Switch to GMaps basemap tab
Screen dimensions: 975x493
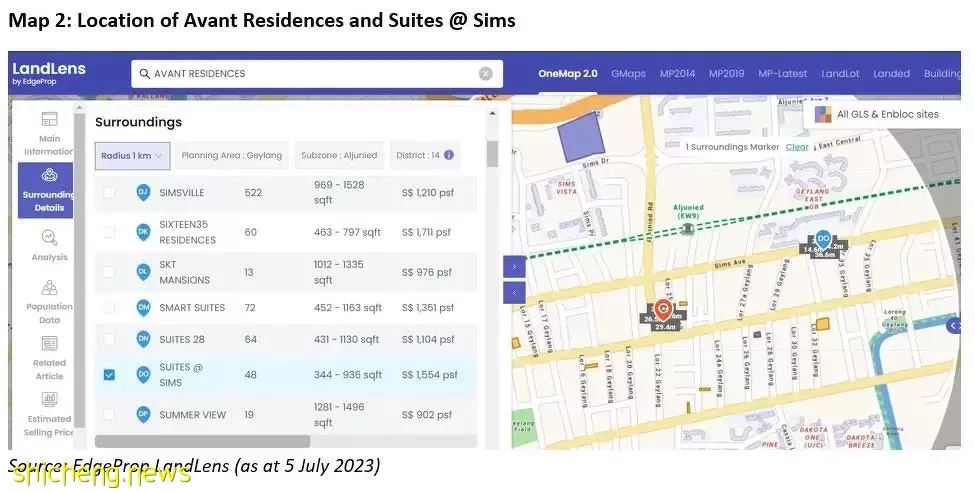click(628, 73)
